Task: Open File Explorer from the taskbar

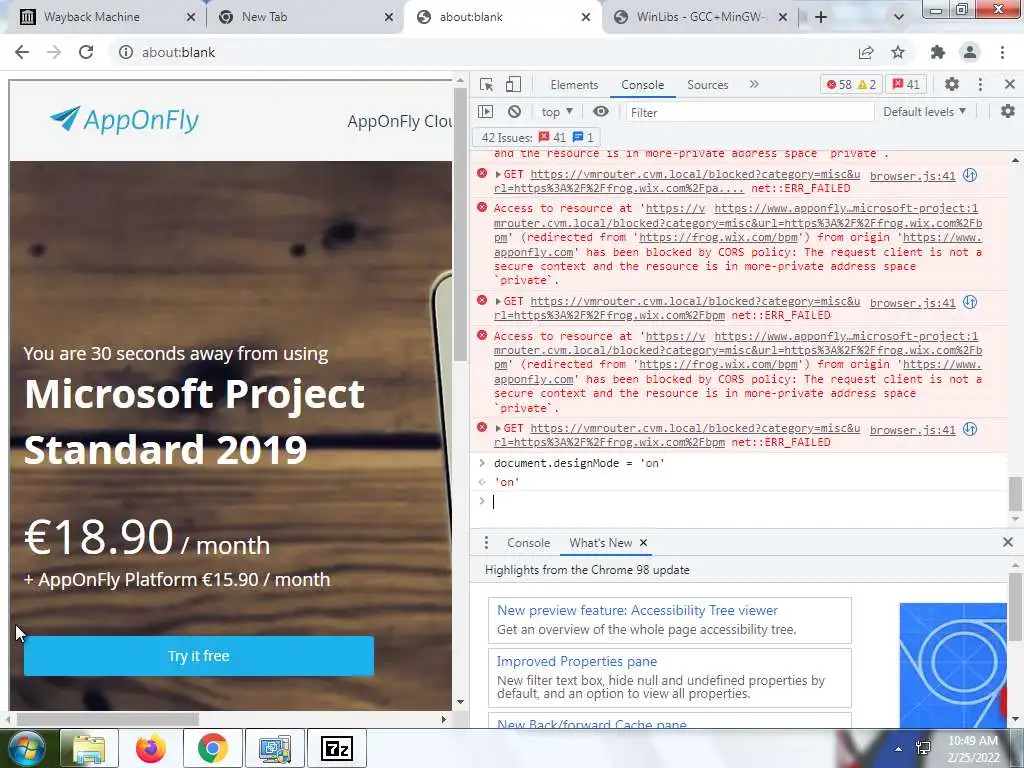Action: point(89,748)
